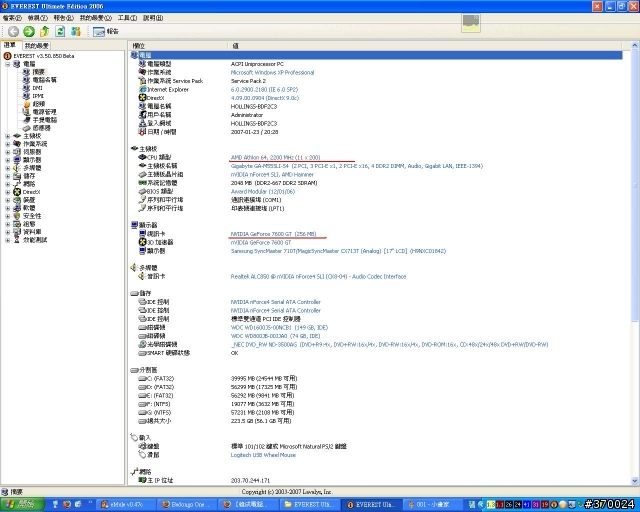Expand the 多媒體 Multimedia tree node

[x=7, y=168]
